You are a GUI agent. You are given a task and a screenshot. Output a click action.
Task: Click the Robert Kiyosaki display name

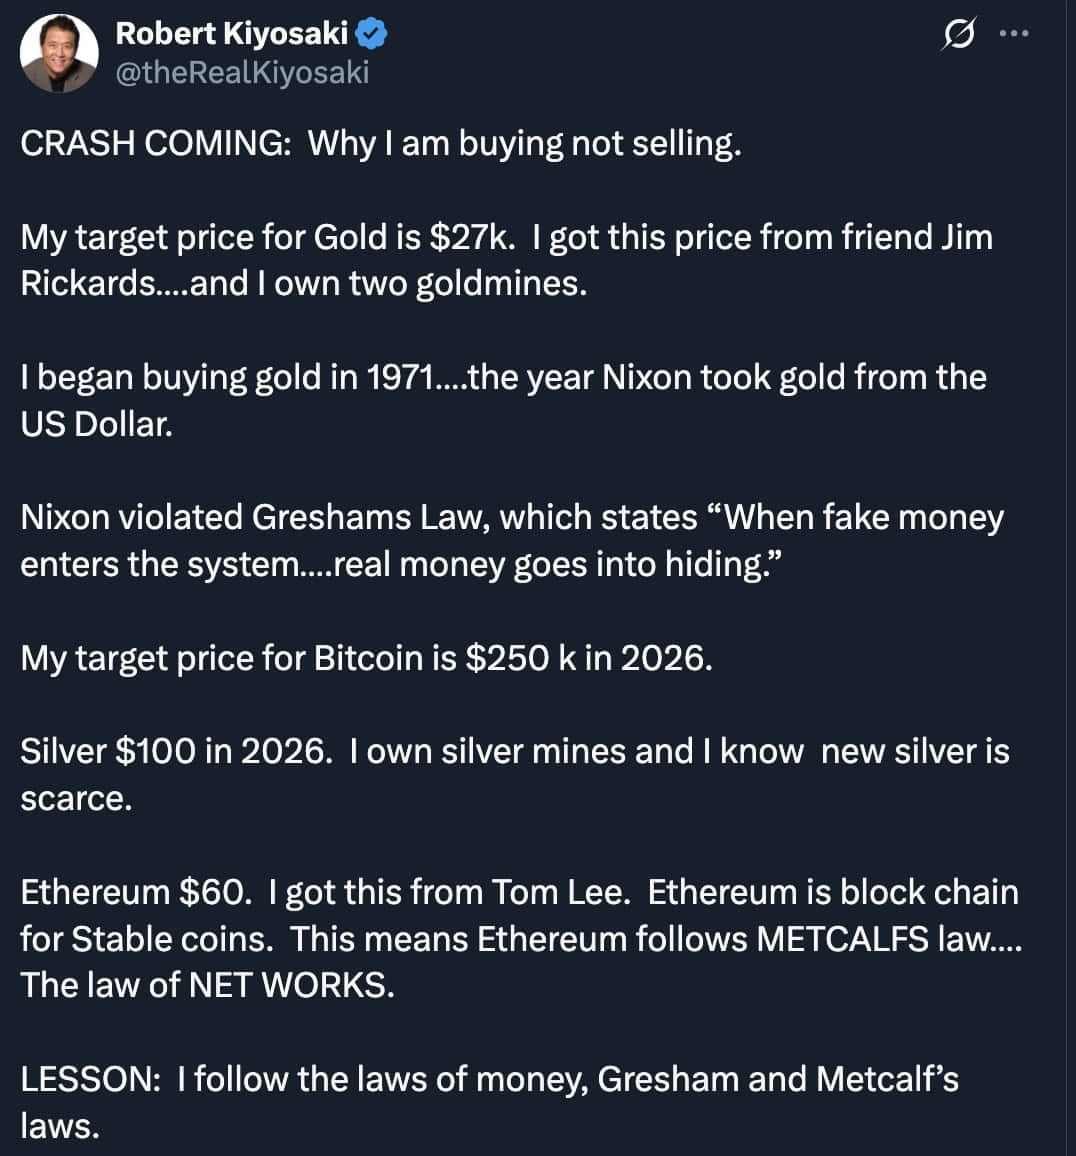[x=231, y=33]
